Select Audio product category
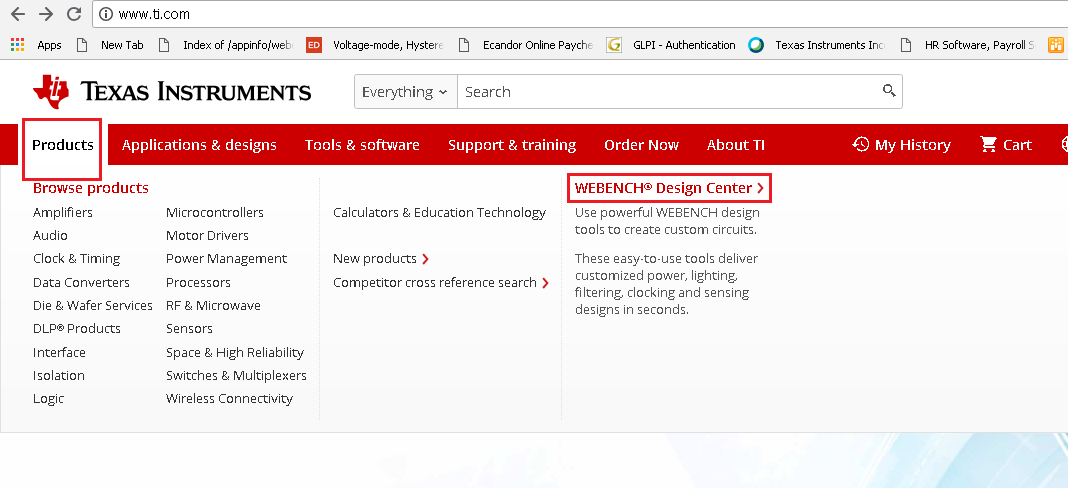 (50, 235)
